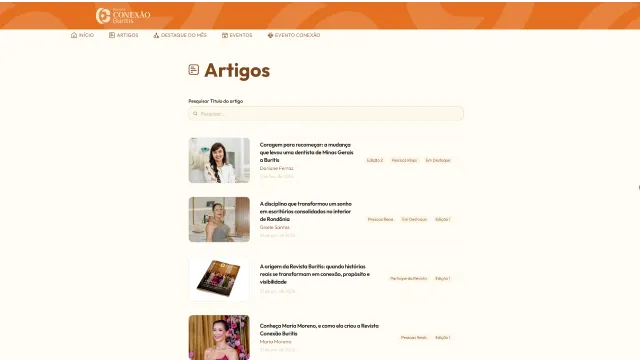Click 'Participe da Revista' tag

click(408, 279)
